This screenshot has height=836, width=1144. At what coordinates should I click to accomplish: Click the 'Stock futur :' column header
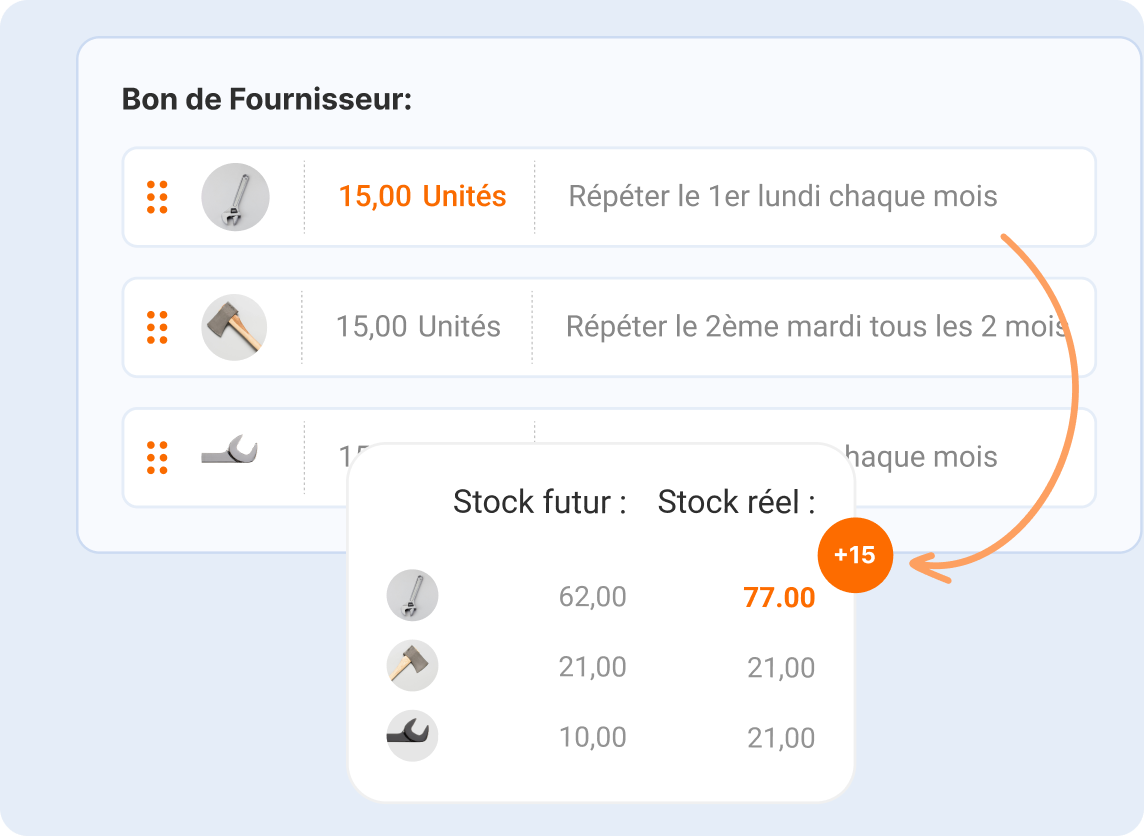[x=540, y=502]
